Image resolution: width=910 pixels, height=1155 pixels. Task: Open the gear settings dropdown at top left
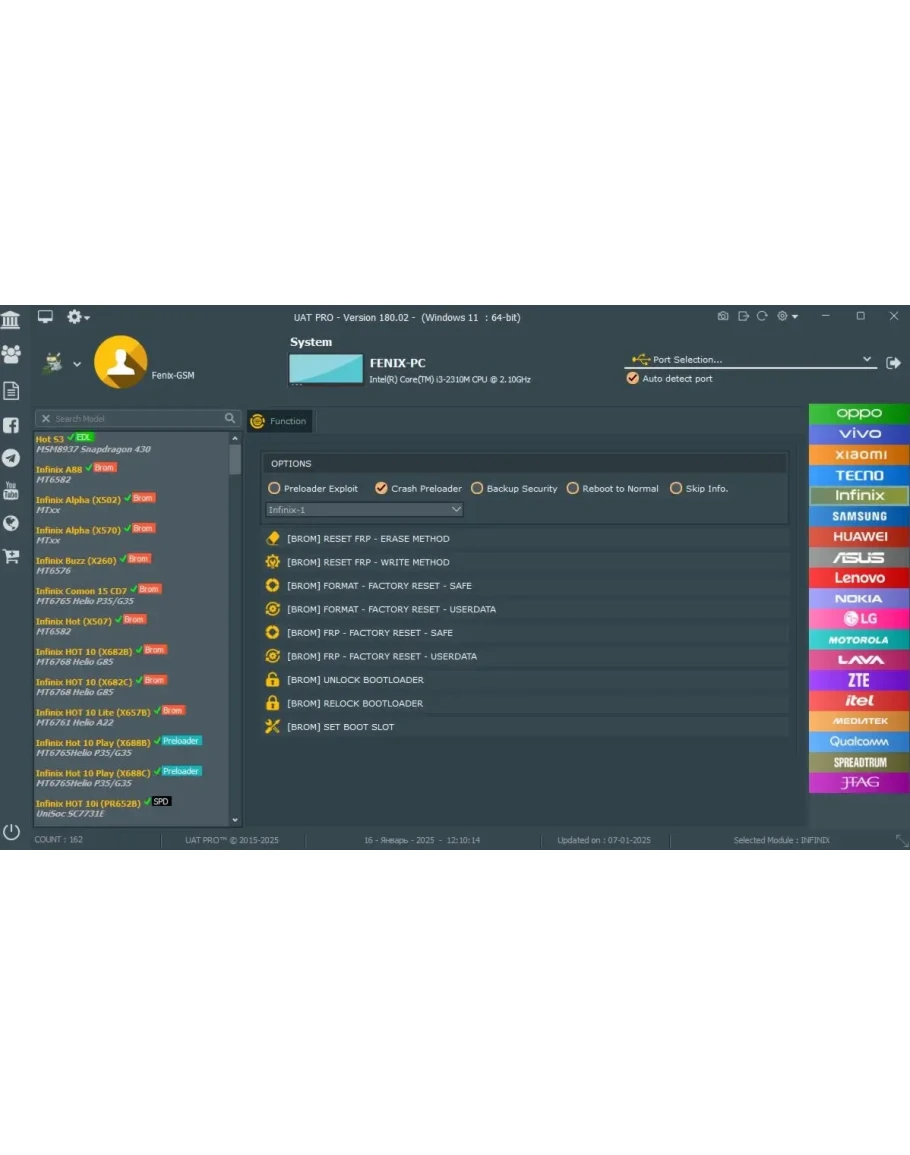pos(78,317)
